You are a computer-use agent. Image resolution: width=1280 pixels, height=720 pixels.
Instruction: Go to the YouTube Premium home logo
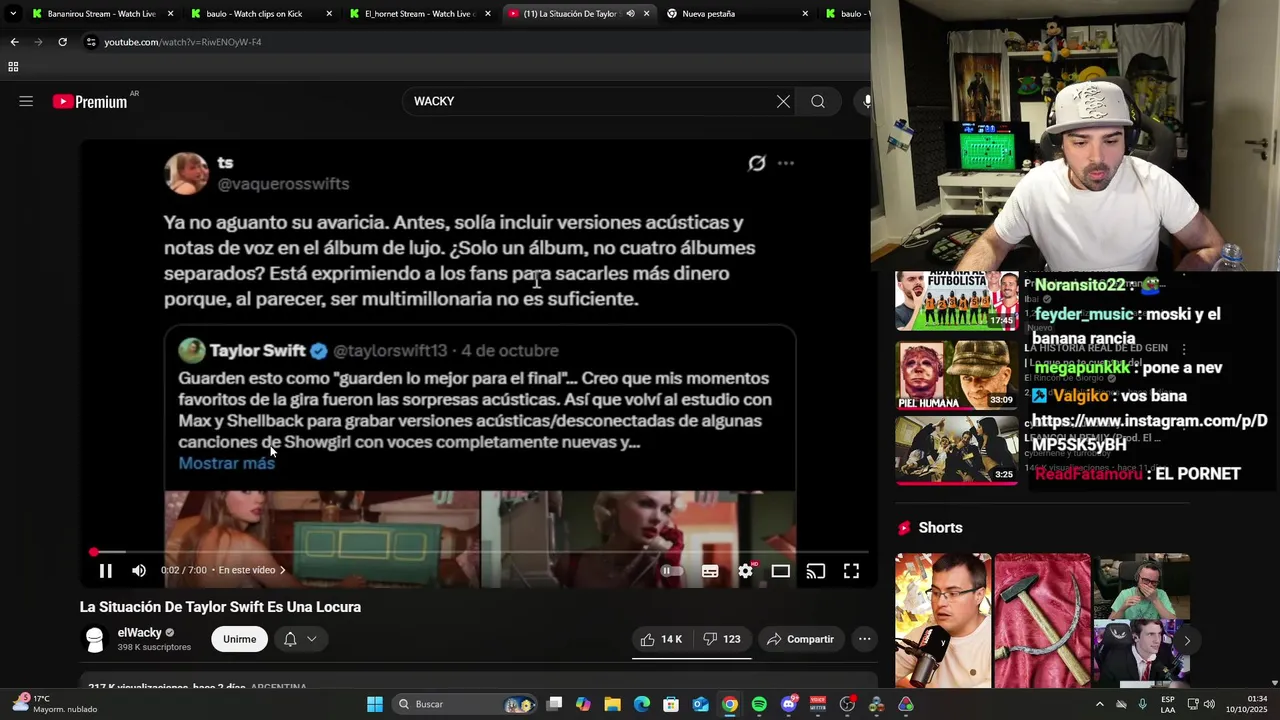point(90,101)
